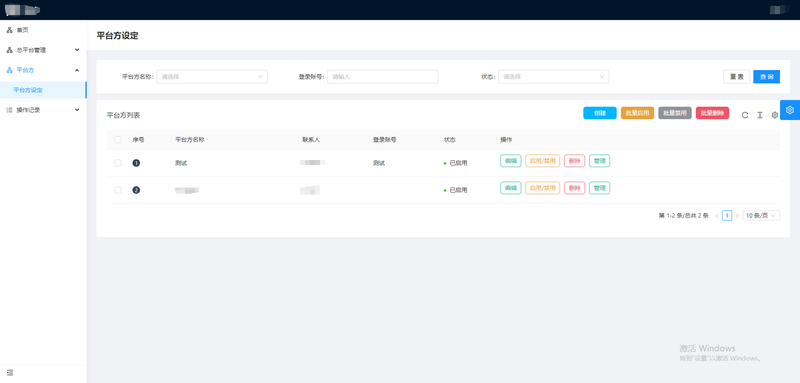Click 编辑 for row 1 (测试)

(511, 161)
